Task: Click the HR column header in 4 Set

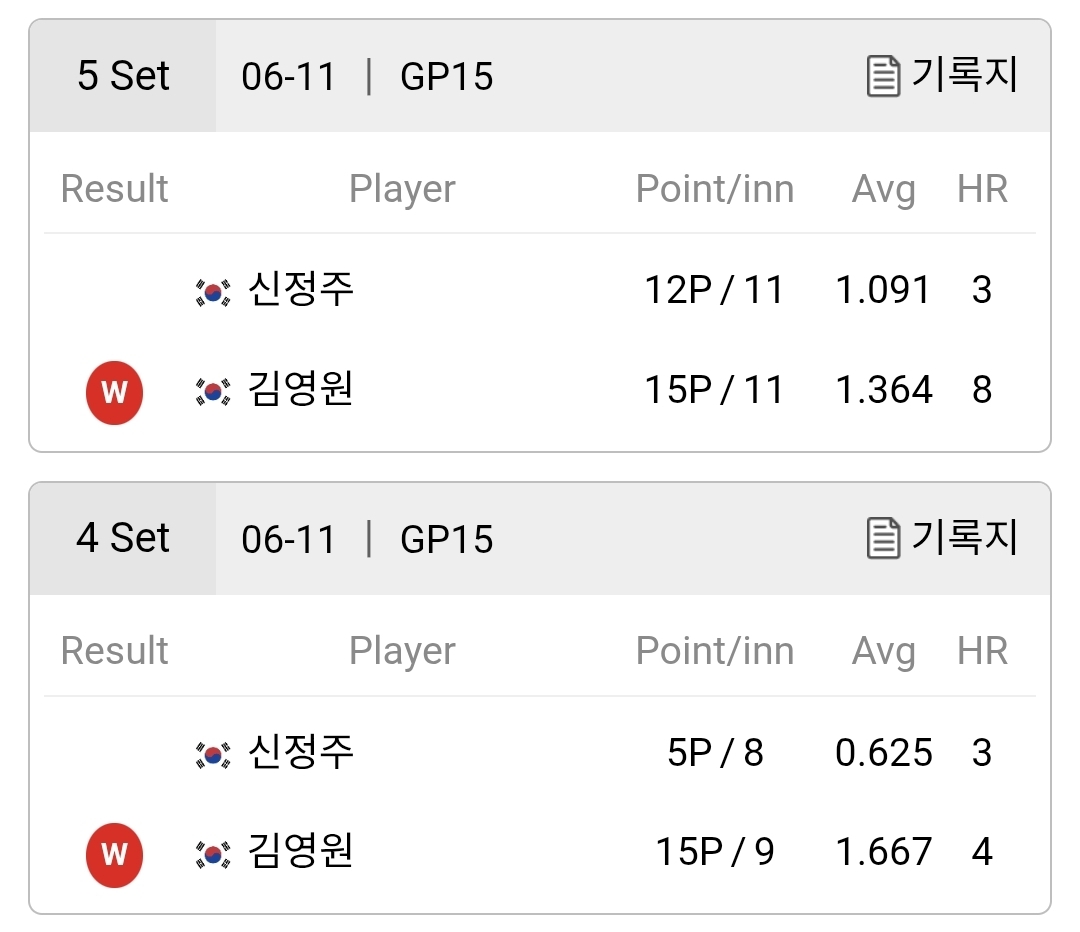Action: click(982, 651)
